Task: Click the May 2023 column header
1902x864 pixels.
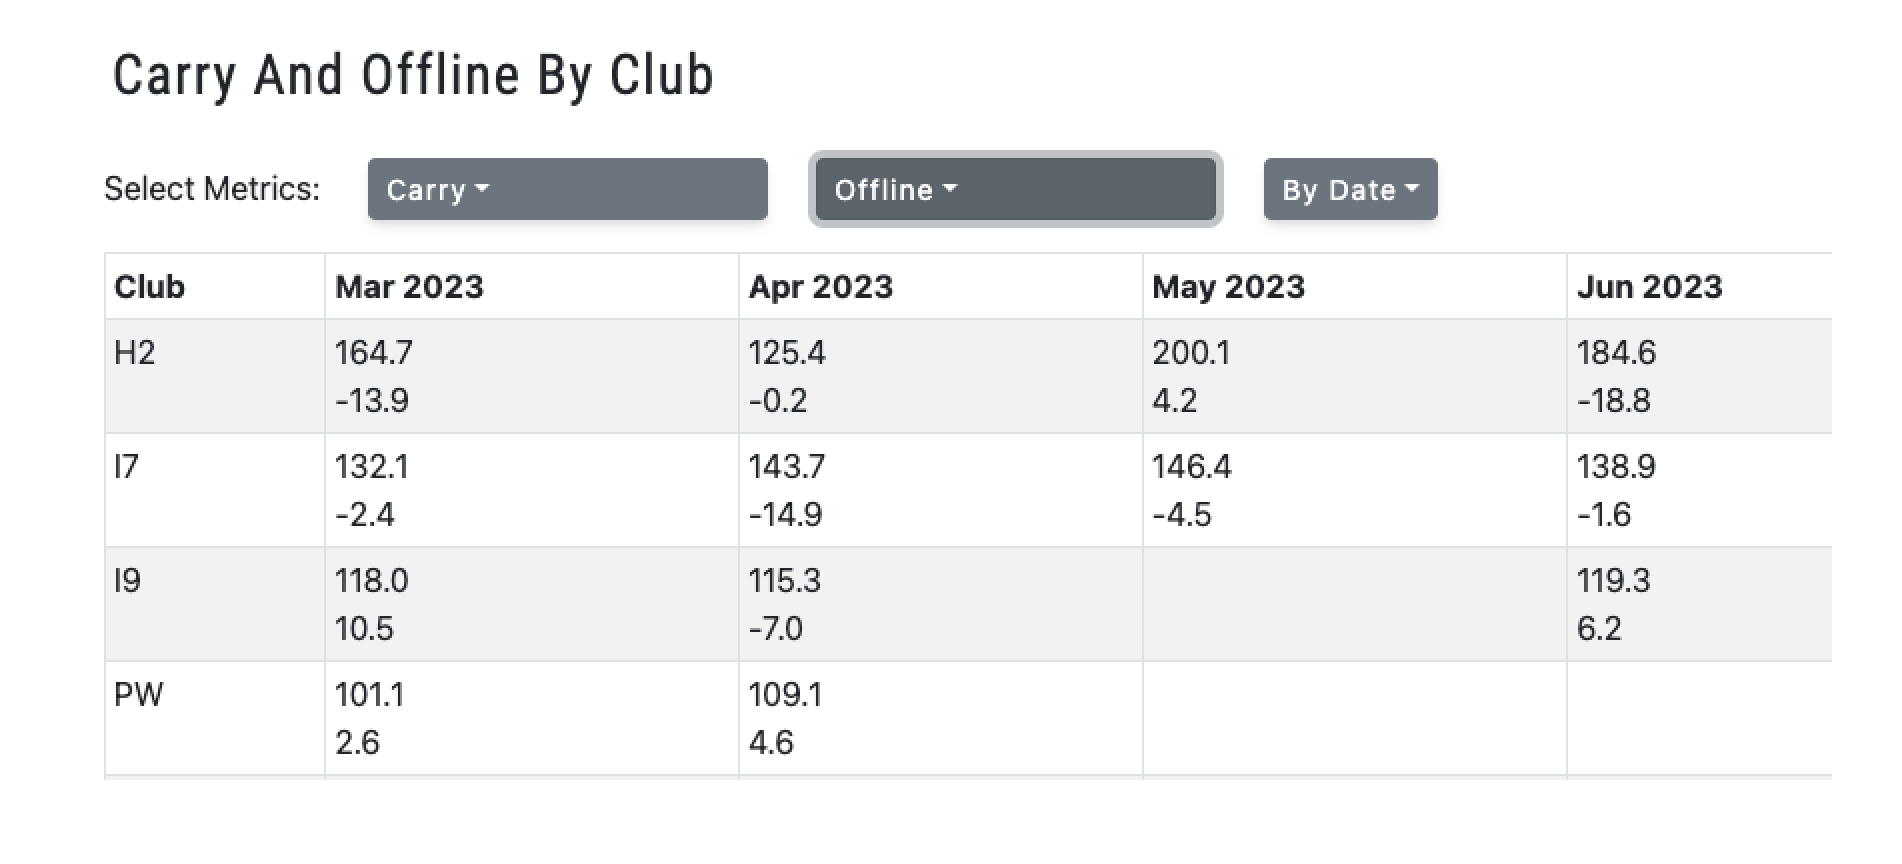Action: tap(1228, 287)
